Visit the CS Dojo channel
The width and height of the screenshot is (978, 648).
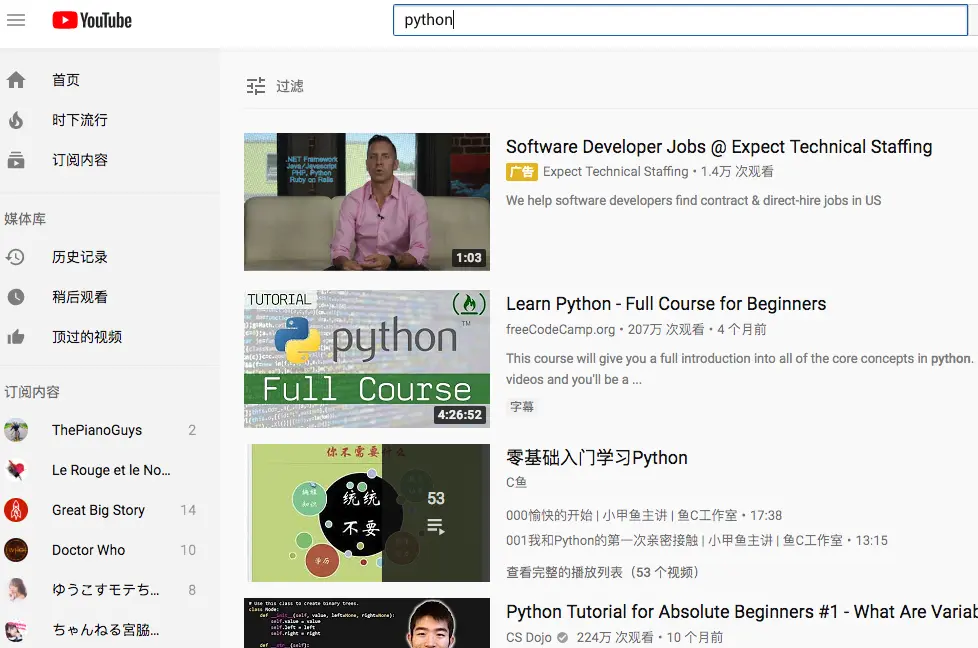(529, 637)
